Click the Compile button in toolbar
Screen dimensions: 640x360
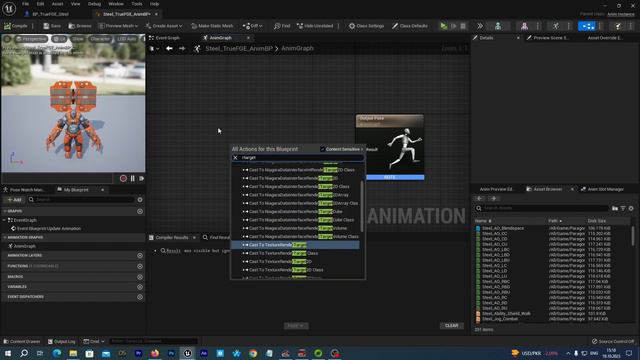[16, 26]
